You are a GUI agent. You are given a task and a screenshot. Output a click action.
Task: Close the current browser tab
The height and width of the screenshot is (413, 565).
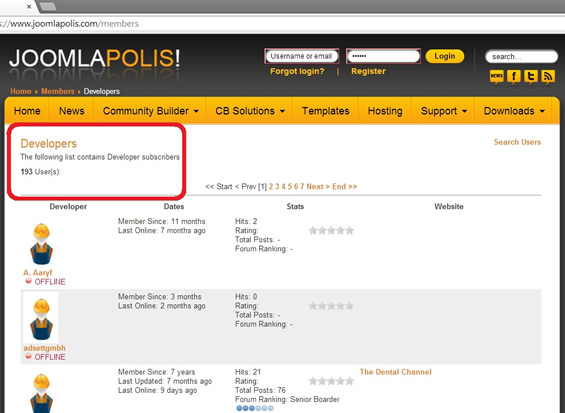click(x=29, y=6)
